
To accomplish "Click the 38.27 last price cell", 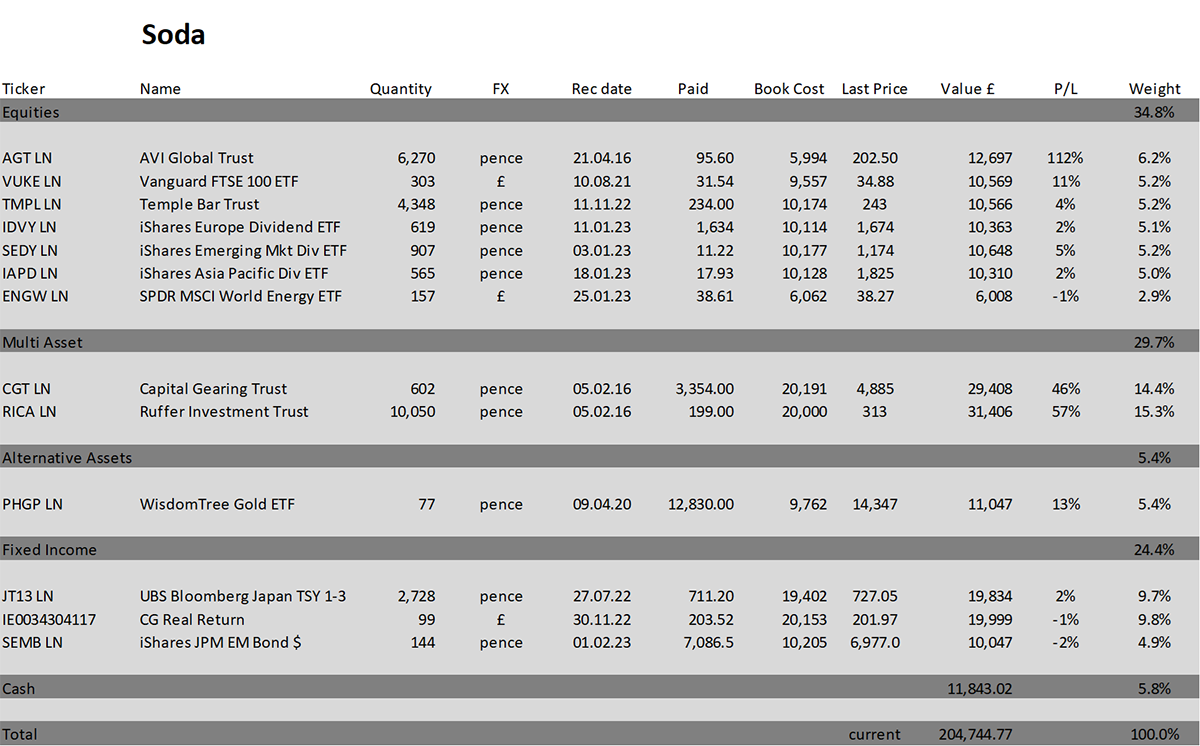I will pos(874,296).
